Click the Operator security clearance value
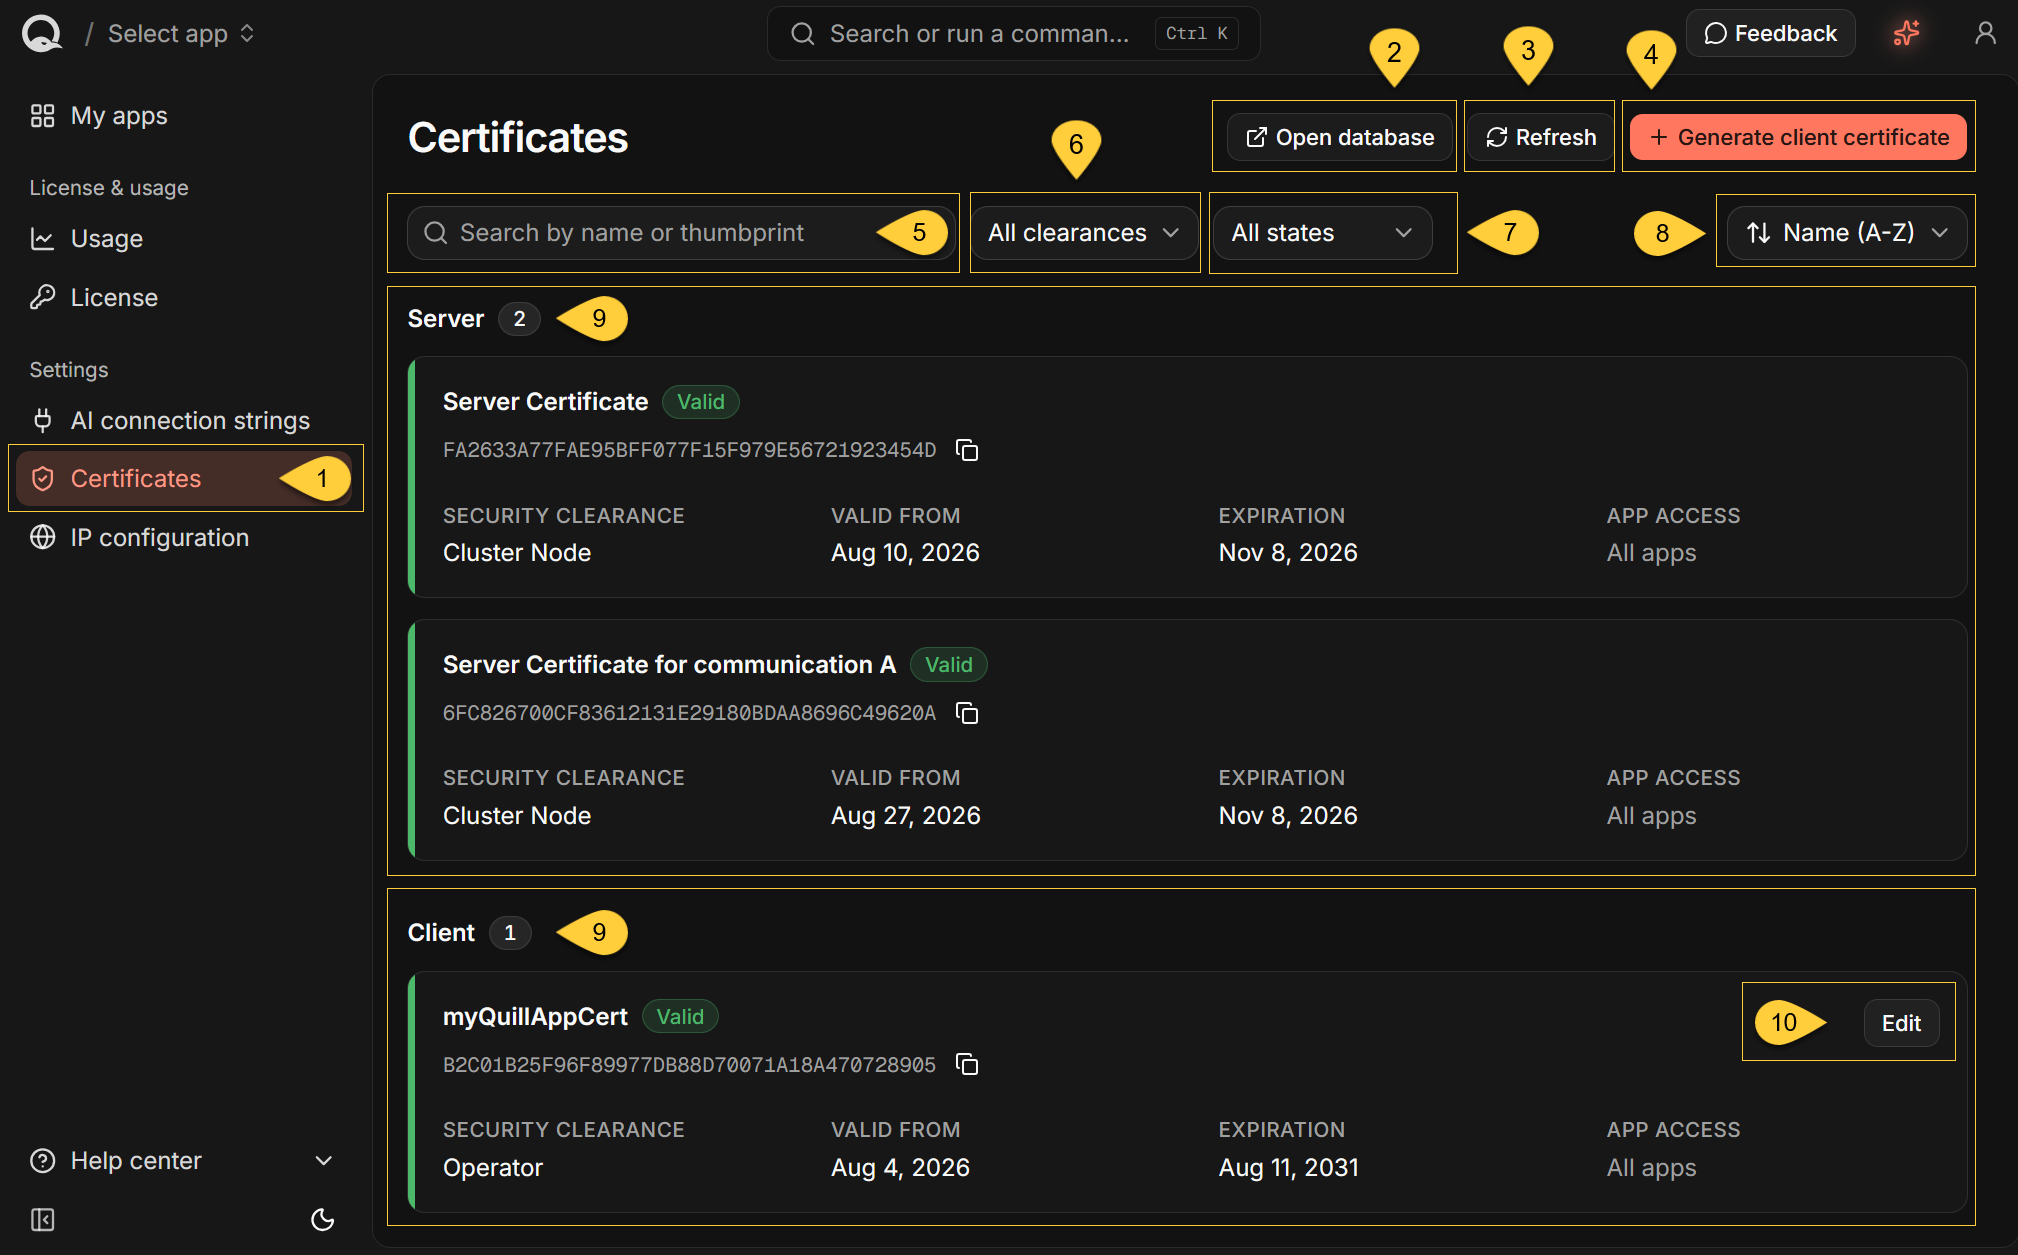 click(x=493, y=1168)
